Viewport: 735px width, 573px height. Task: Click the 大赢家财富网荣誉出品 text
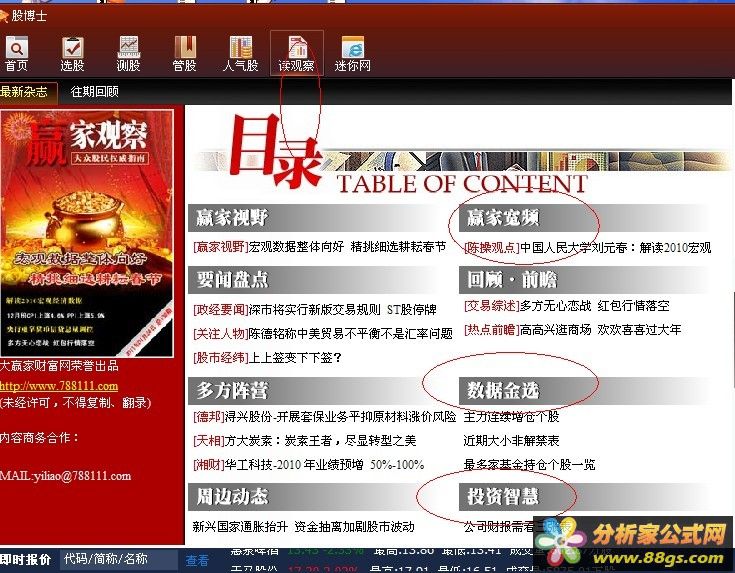pos(59,366)
